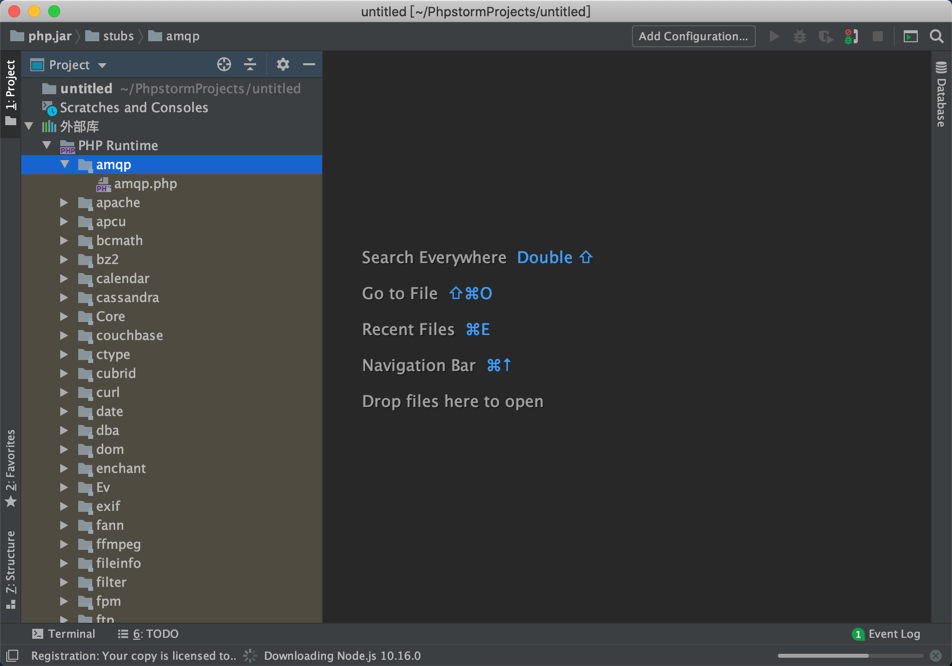Hide the Project panel using the minus icon
The width and height of the screenshot is (952, 666).
click(x=308, y=64)
